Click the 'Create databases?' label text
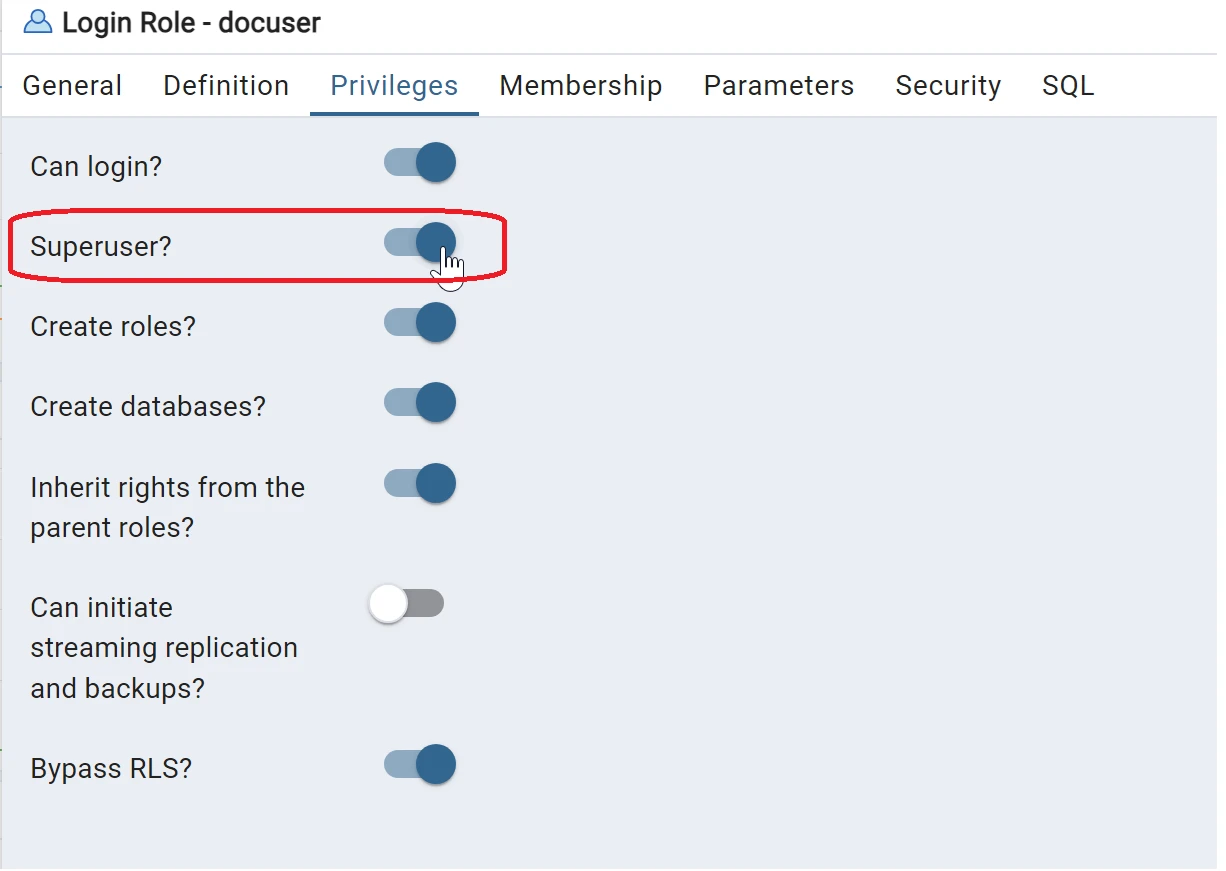The image size is (1226, 871). point(148,407)
